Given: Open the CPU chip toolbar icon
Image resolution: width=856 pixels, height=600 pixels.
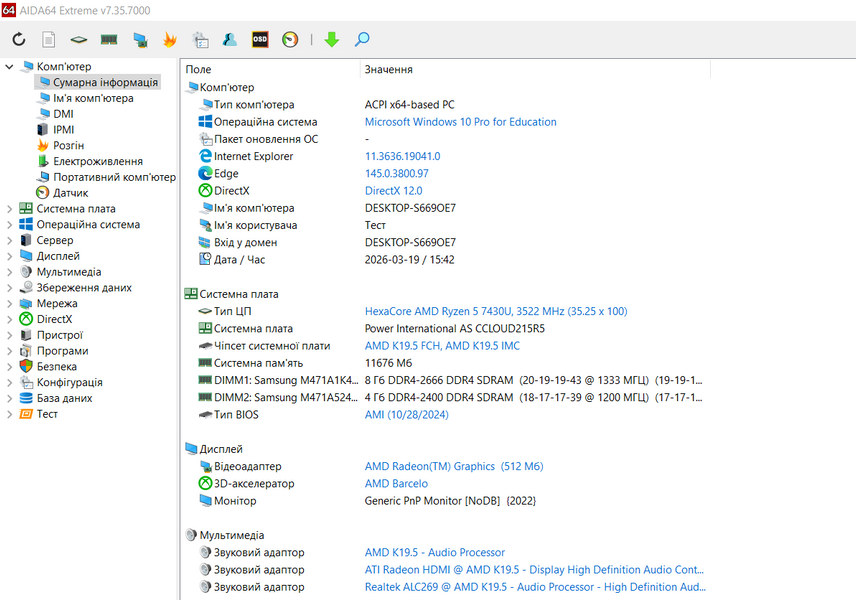Looking at the screenshot, I should point(79,39).
